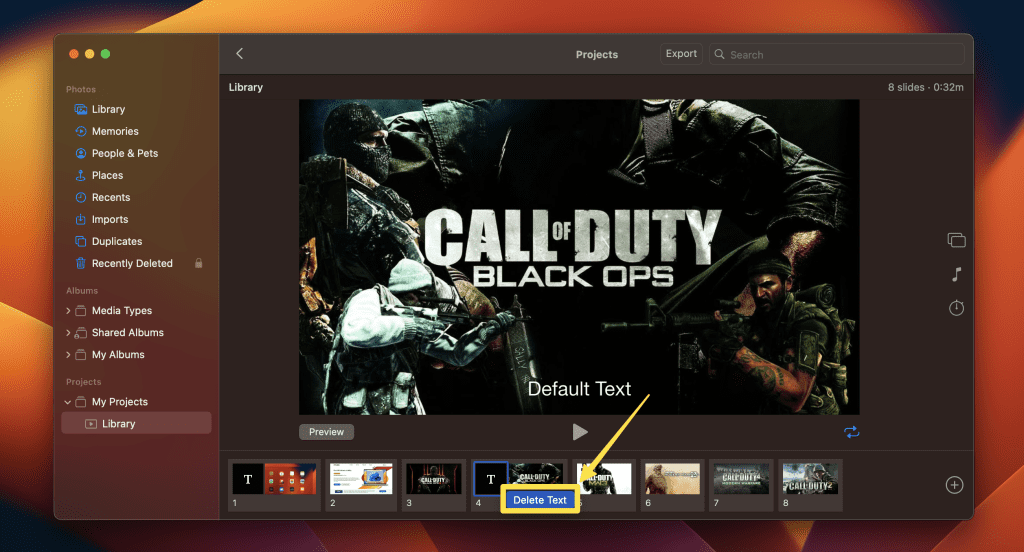Screen dimensions: 1024x552
Task: Open Memories in the sidebar
Action: (115, 131)
